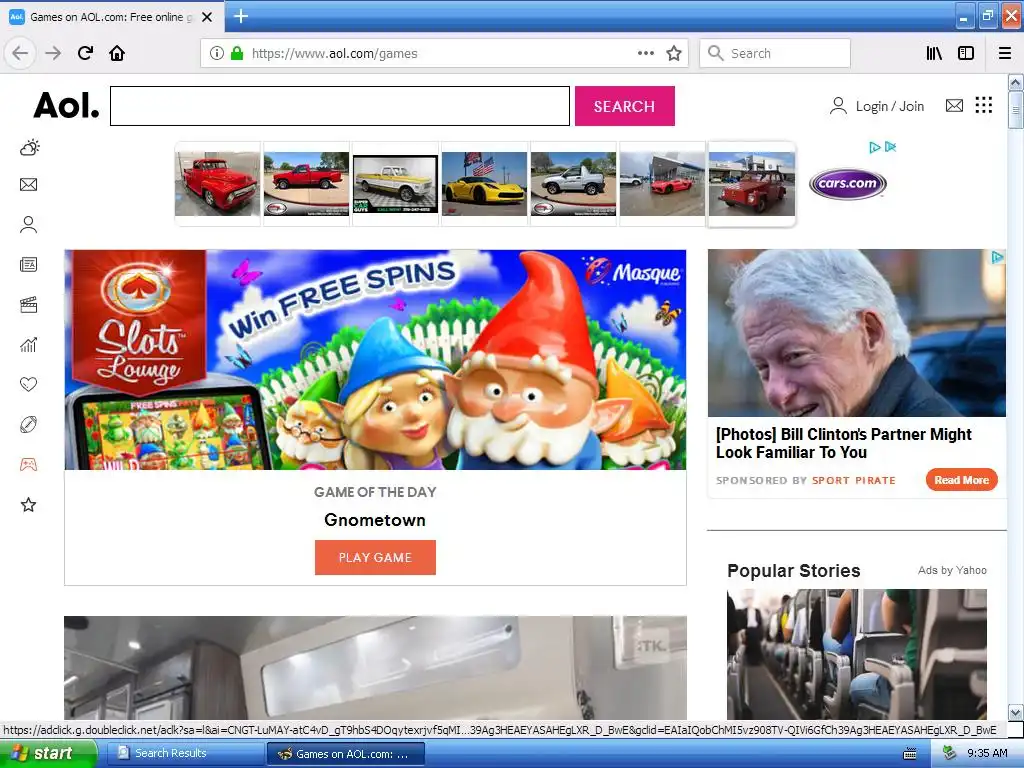Open the browser home page icon
This screenshot has height=768, width=1024.
117,53
